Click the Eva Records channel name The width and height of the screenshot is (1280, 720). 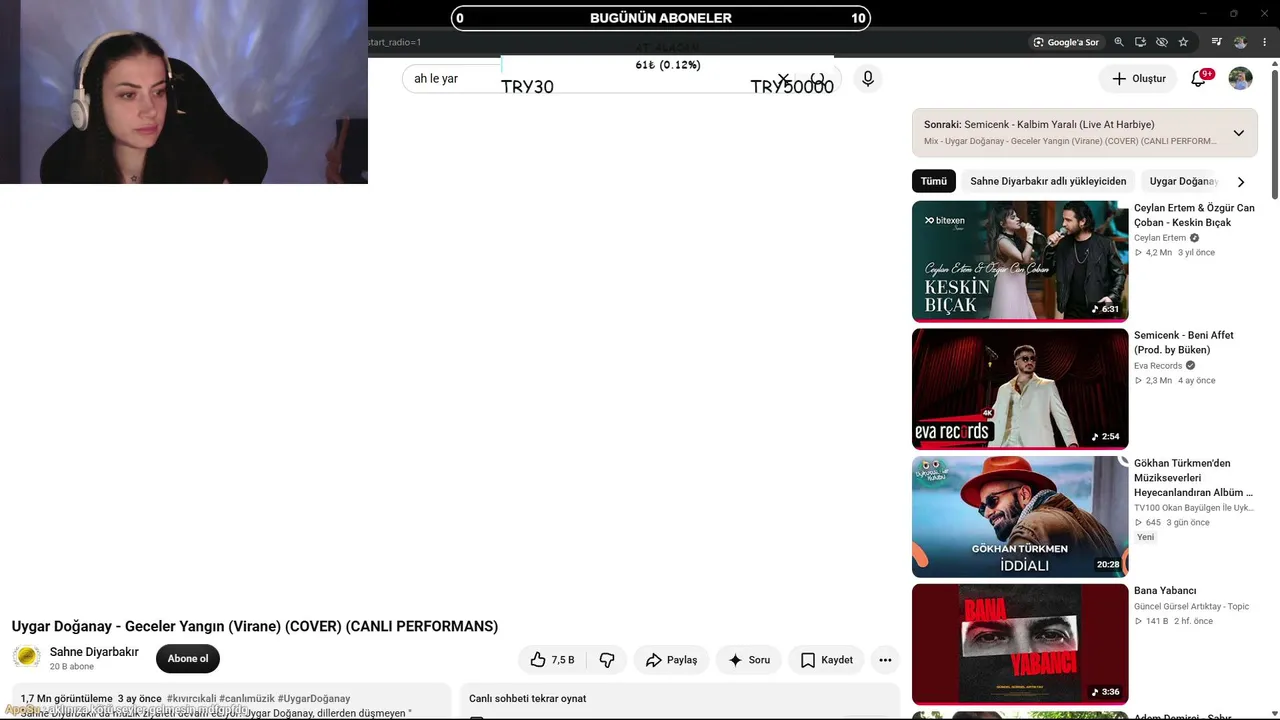tap(1158, 366)
